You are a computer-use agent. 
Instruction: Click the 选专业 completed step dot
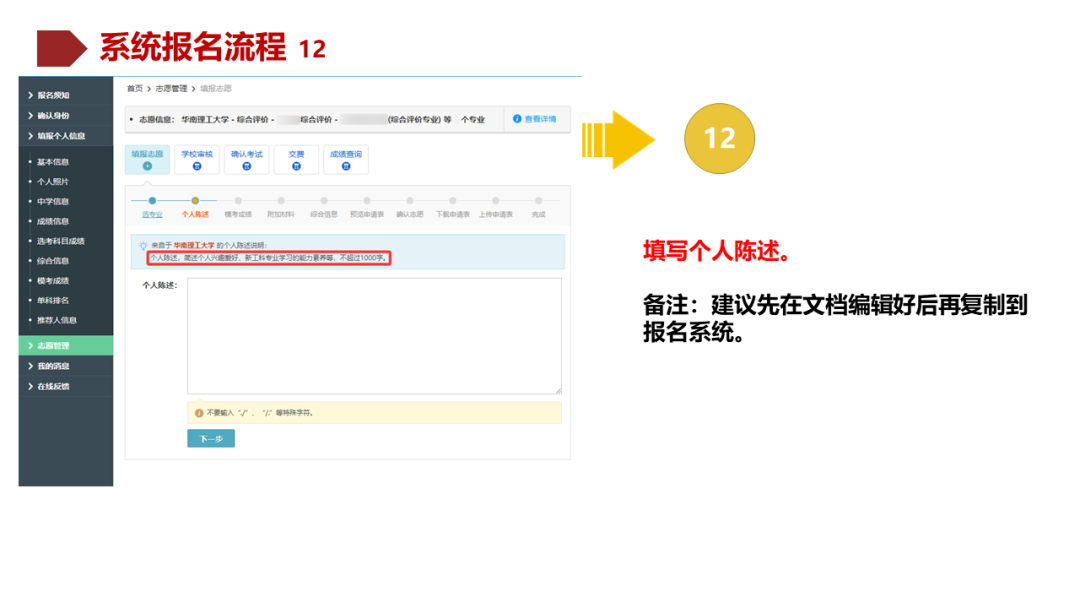(150, 202)
